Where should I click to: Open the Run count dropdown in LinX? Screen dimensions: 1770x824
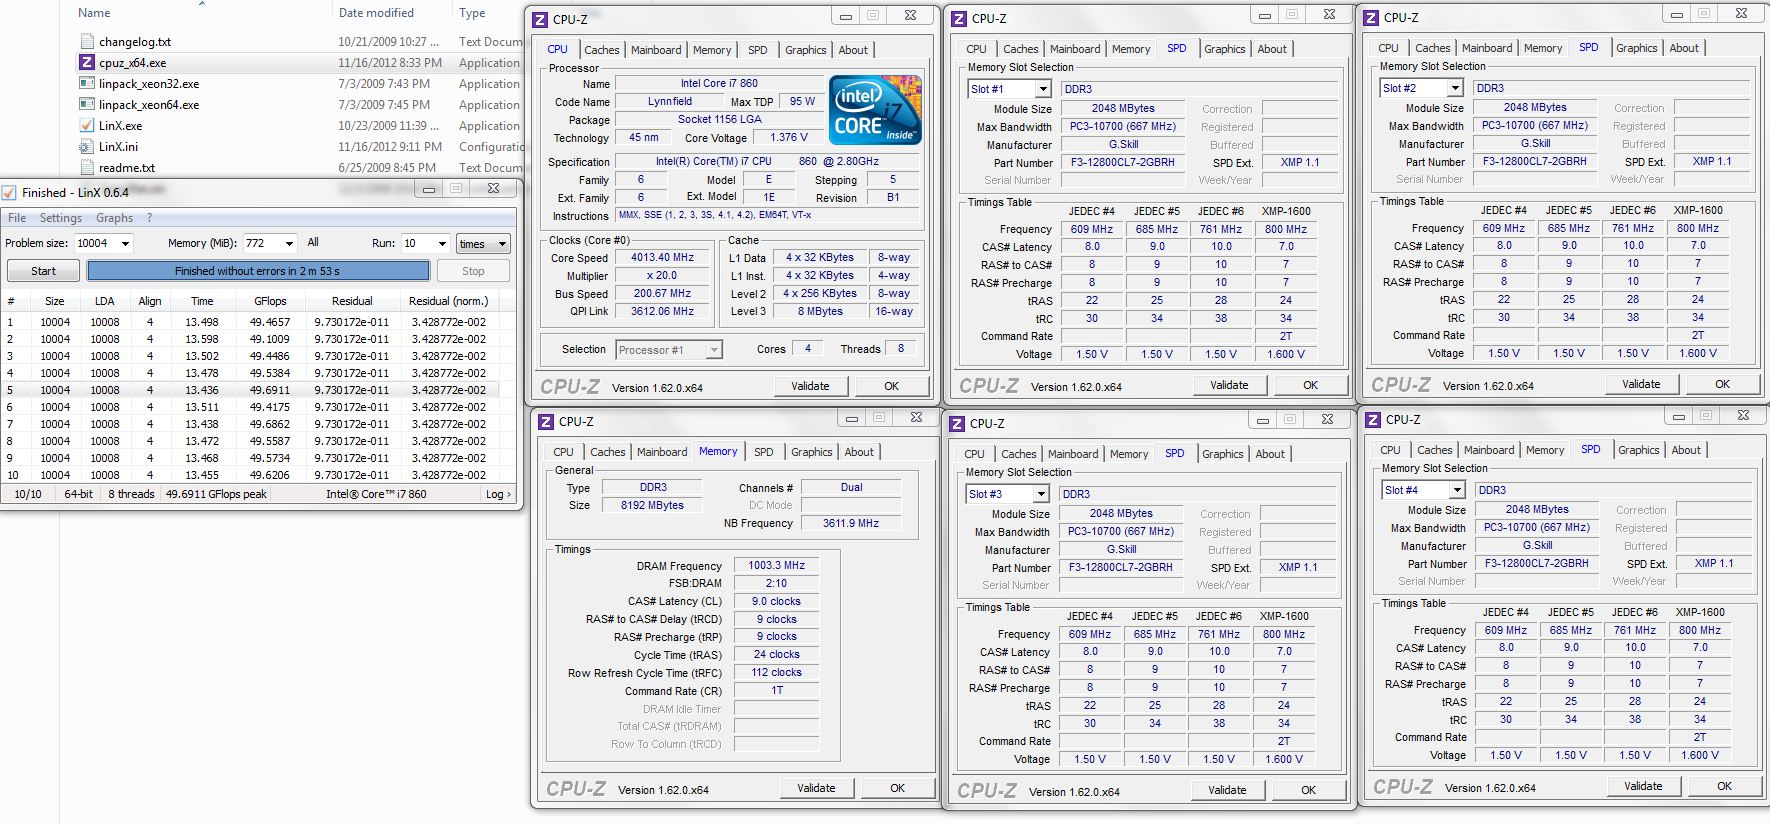click(442, 243)
